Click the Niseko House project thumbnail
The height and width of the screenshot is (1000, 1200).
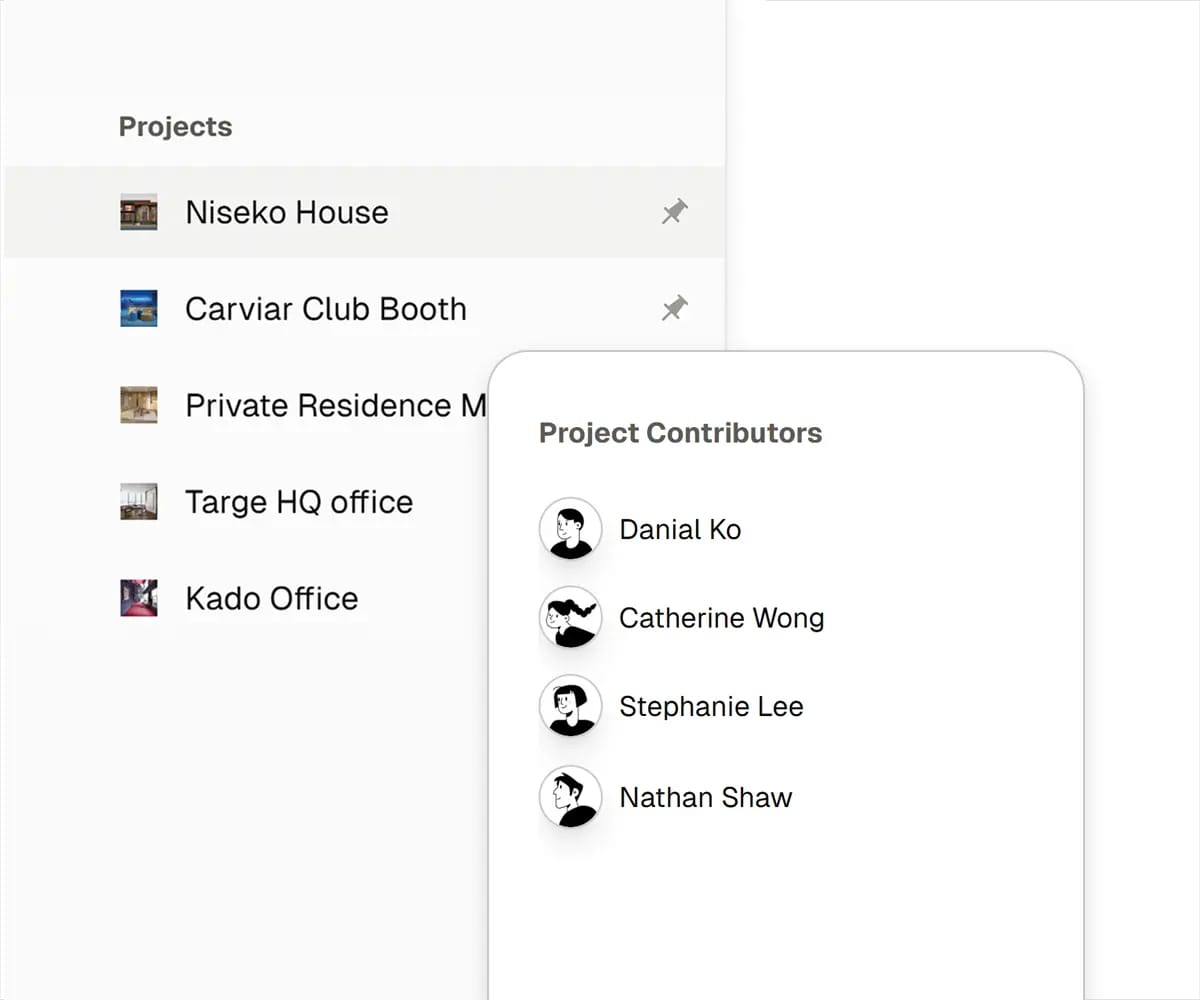pos(140,212)
